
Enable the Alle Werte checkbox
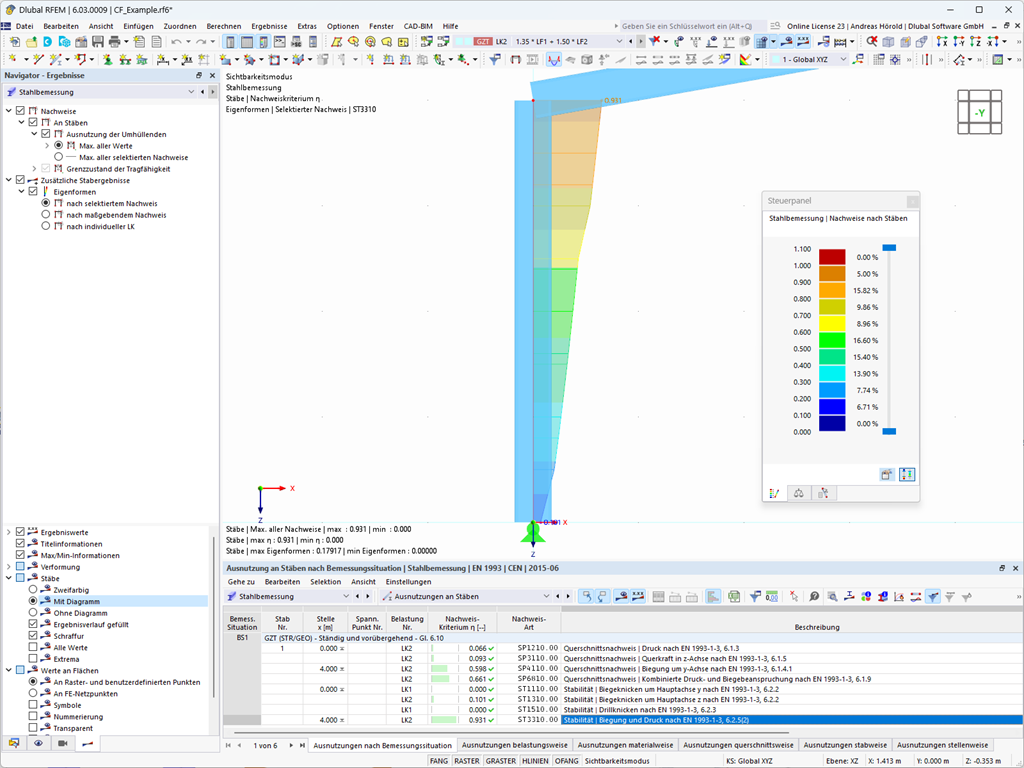(x=33, y=647)
